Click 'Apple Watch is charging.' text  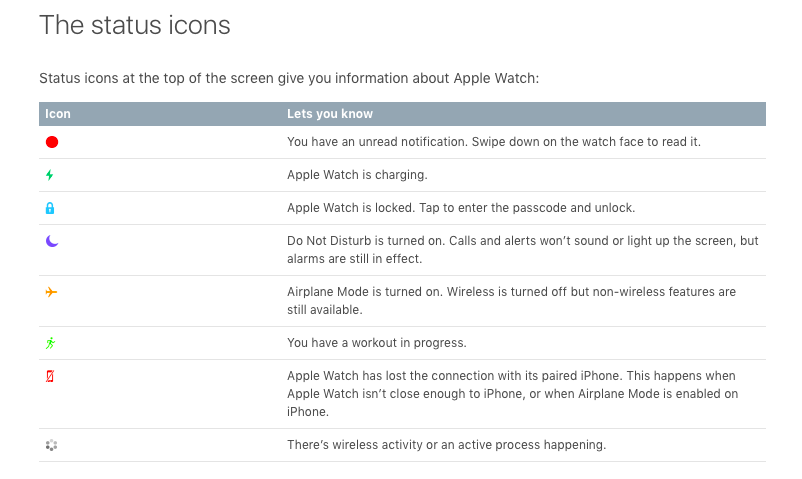pos(357,175)
